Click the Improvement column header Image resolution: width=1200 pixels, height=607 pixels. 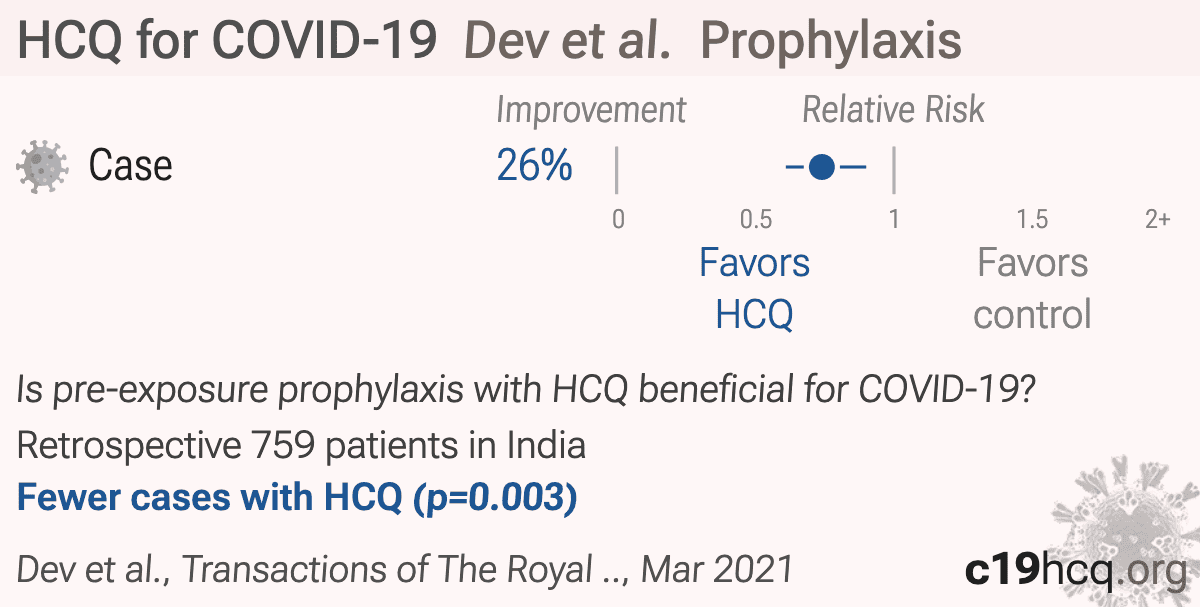[591, 110]
